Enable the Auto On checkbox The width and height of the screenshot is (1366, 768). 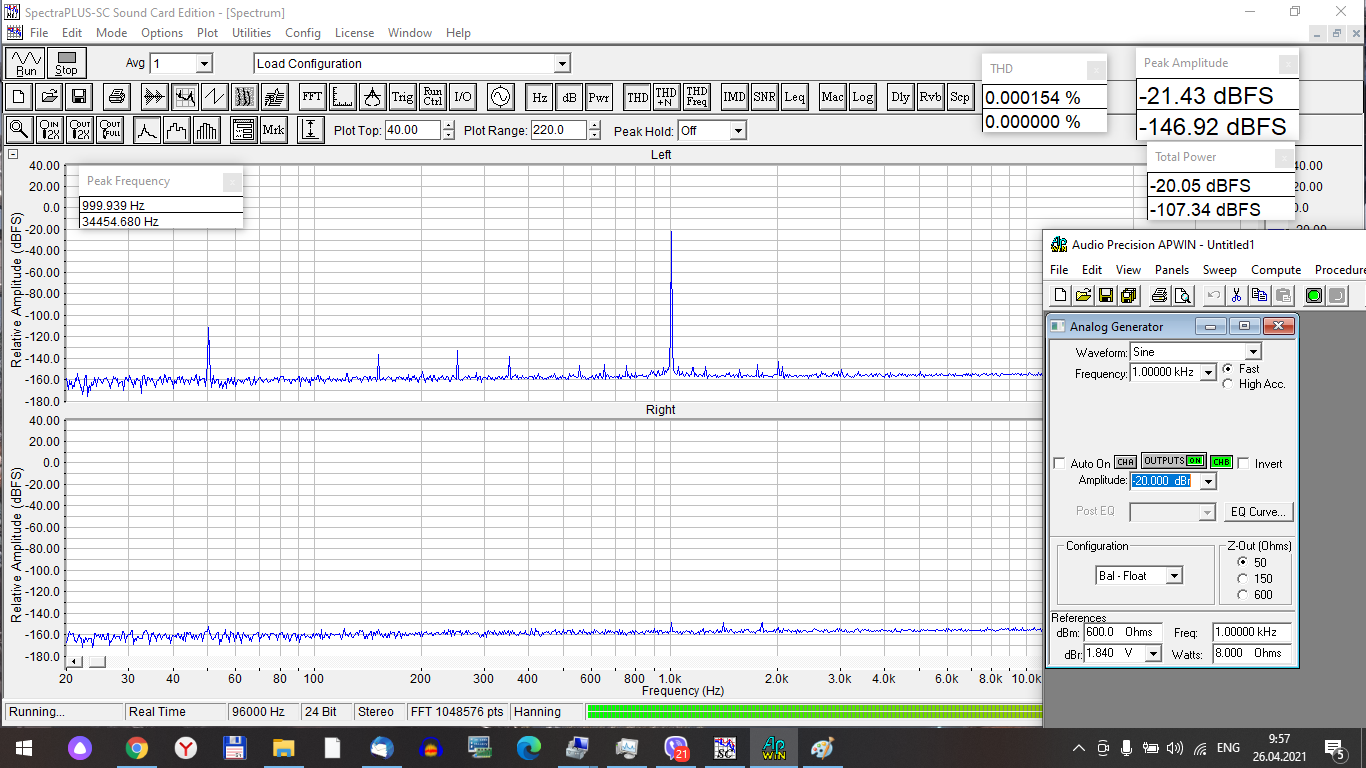1060,464
